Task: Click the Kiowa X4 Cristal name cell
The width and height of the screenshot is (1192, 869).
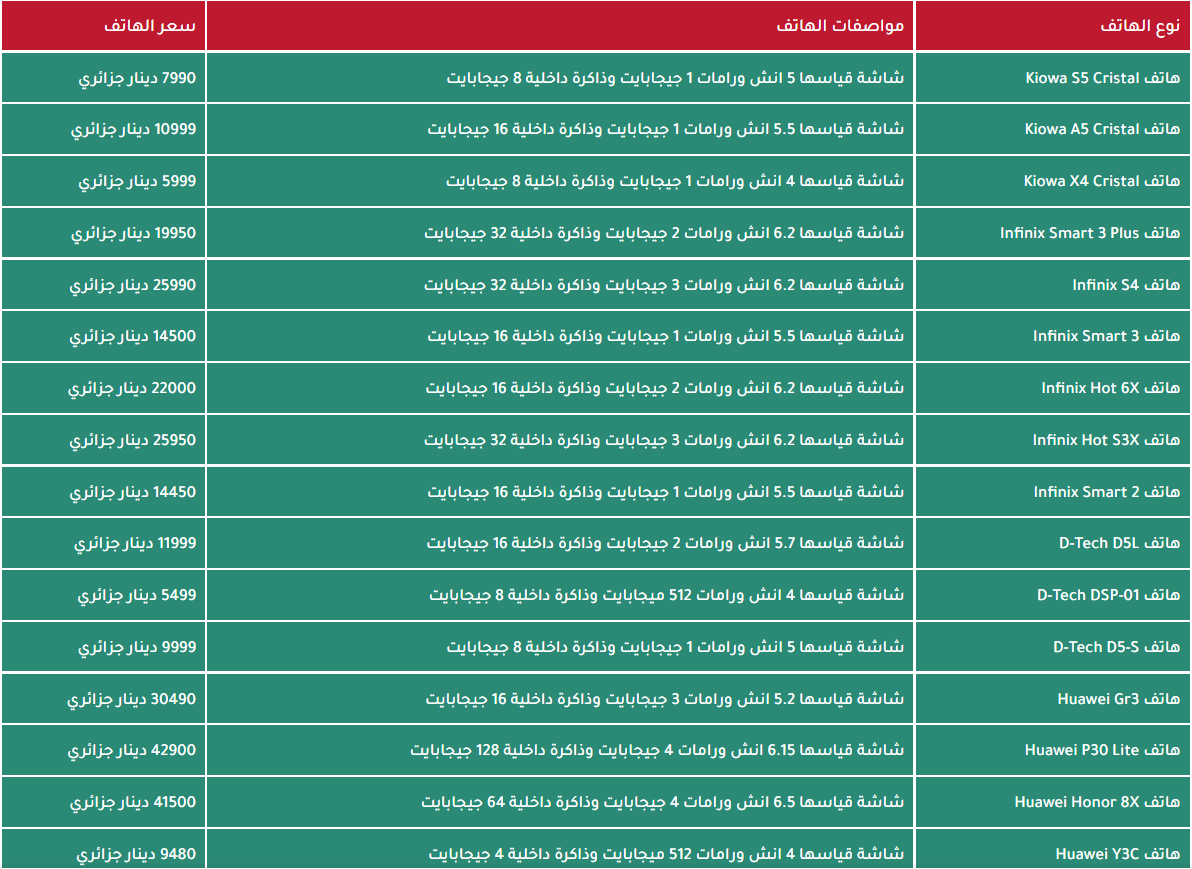Action: tap(1053, 181)
